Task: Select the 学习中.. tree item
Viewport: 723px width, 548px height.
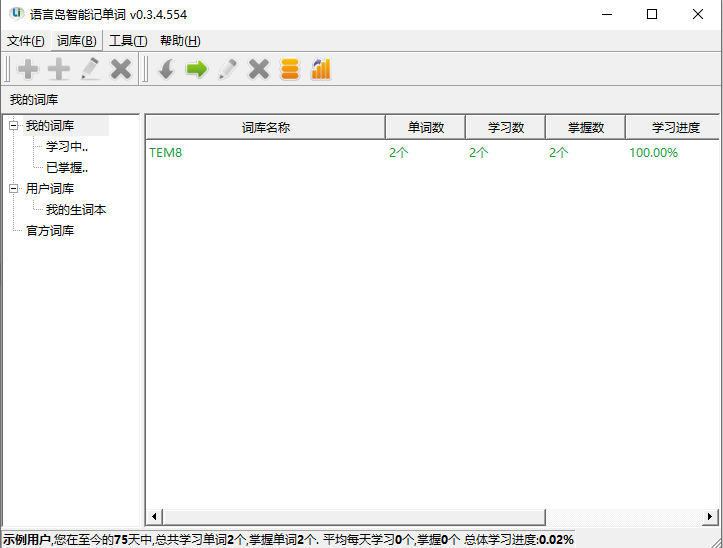Action: click(x=67, y=147)
